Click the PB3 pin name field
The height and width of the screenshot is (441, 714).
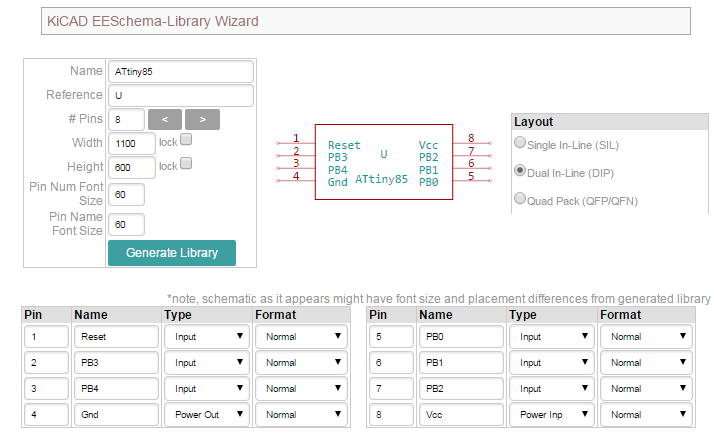[x=116, y=363]
